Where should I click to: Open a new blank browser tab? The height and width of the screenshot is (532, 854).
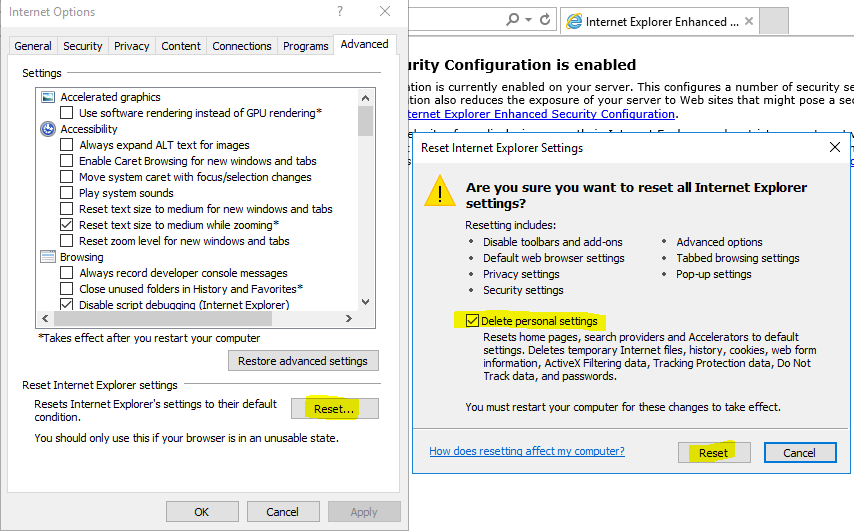tap(773, 21)
